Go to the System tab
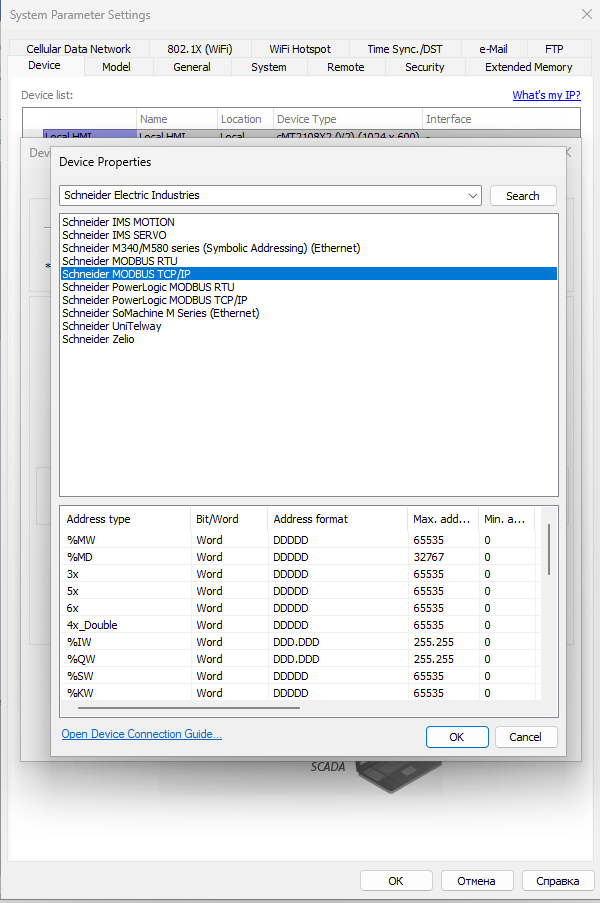 click(268, 67)
